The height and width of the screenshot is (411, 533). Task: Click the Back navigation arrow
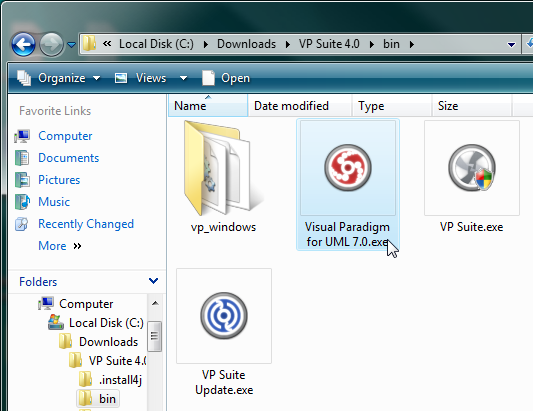pyautogui.click(x=23, y=44)
